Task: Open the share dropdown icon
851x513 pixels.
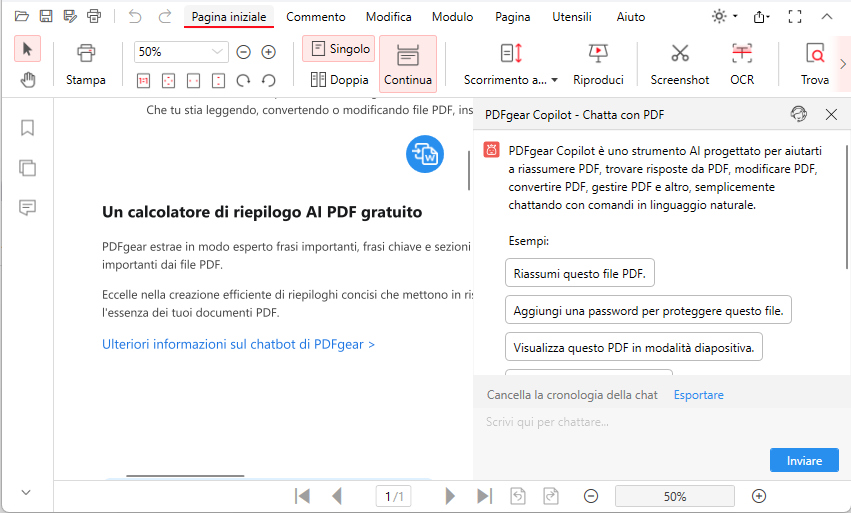Action: click(x=761, y=17)
